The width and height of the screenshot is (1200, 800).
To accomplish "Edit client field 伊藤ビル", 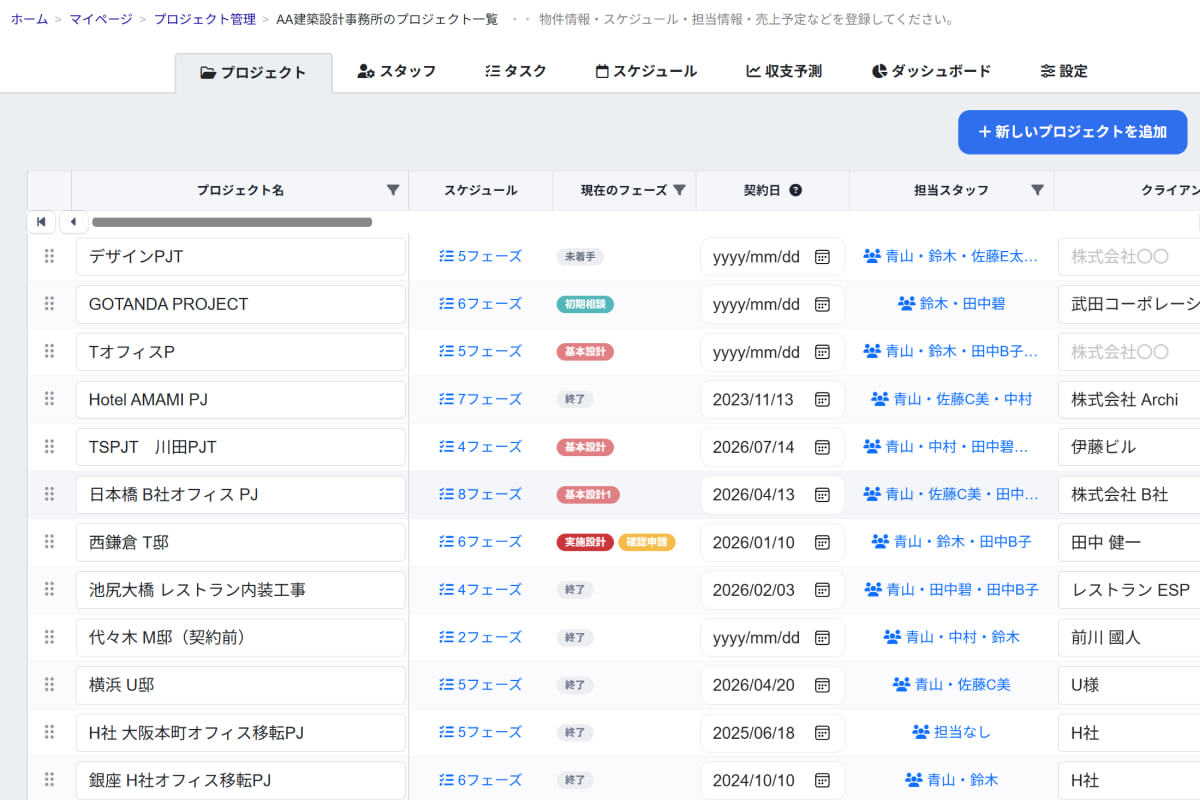I will click(1129, 447).
